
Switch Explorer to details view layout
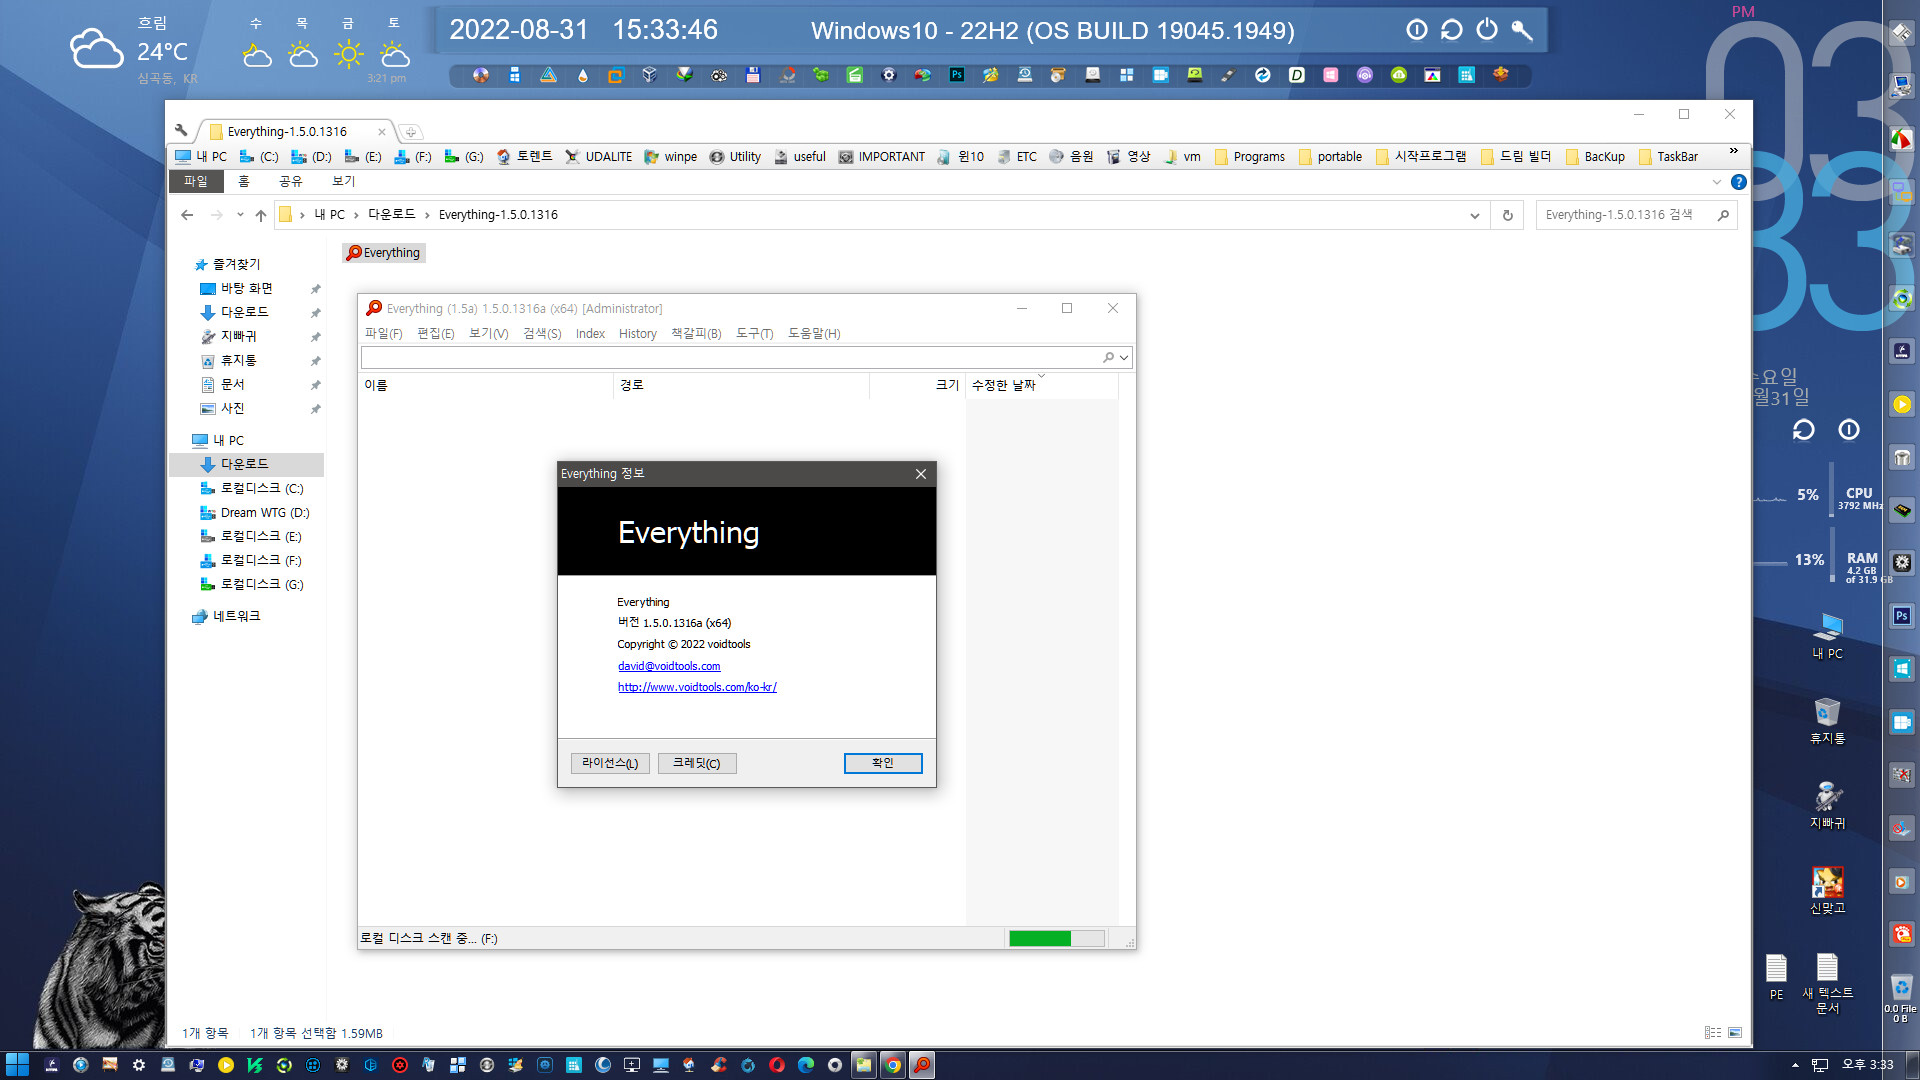pos(1713,1033)
